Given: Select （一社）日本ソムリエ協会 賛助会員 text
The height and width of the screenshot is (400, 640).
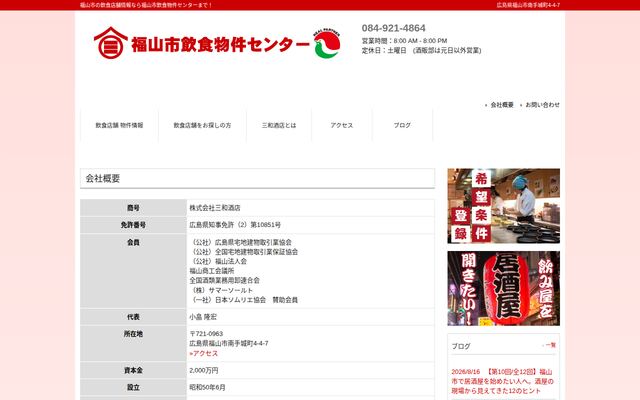Looking at the screenshot, I should (x=244, y=300).
